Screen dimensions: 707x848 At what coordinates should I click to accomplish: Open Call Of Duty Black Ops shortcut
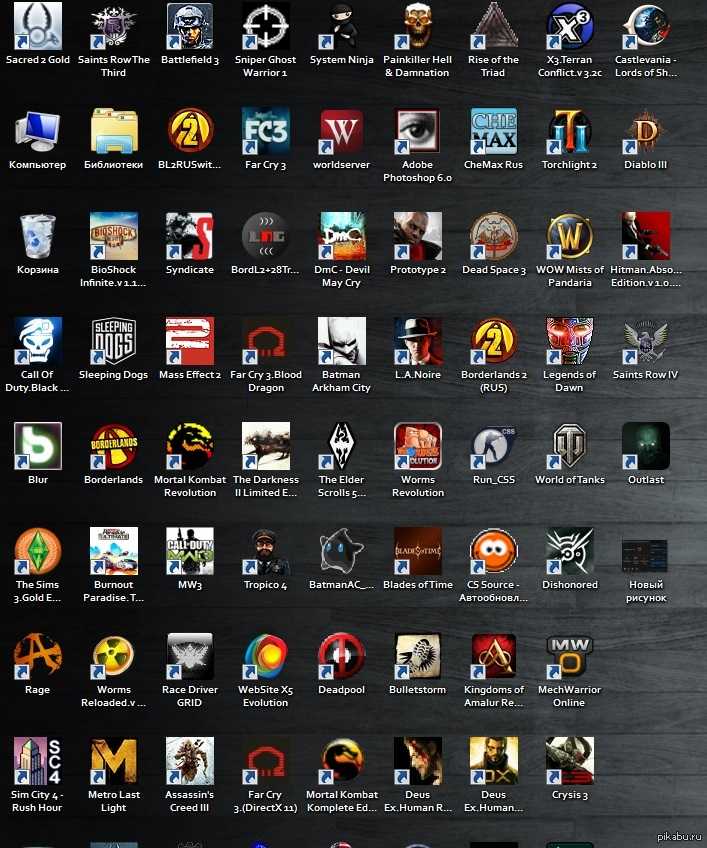38,341
